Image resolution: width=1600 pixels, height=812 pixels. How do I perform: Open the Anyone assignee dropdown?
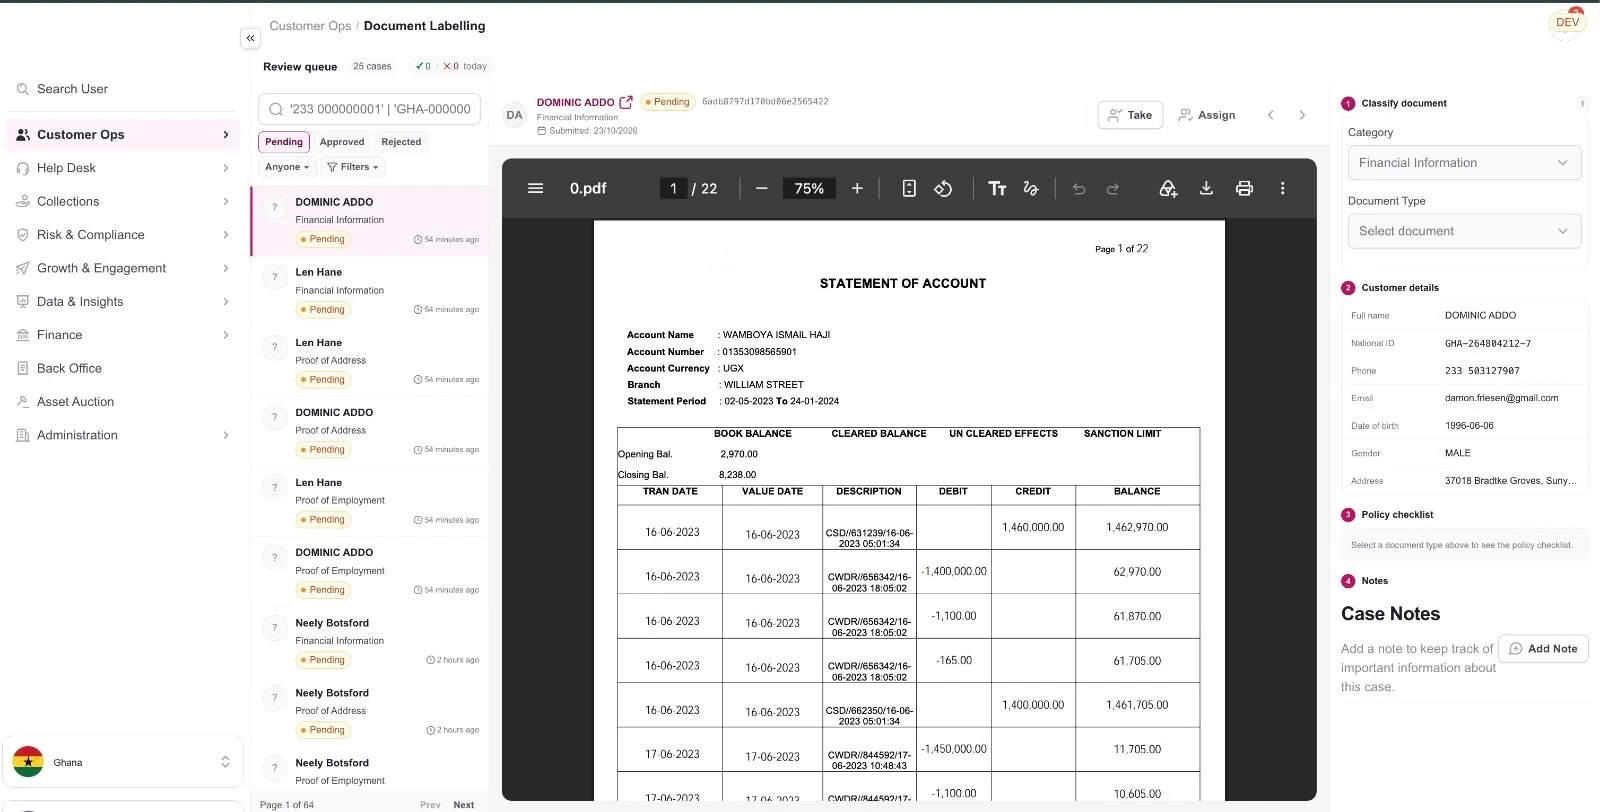(287, 167)
